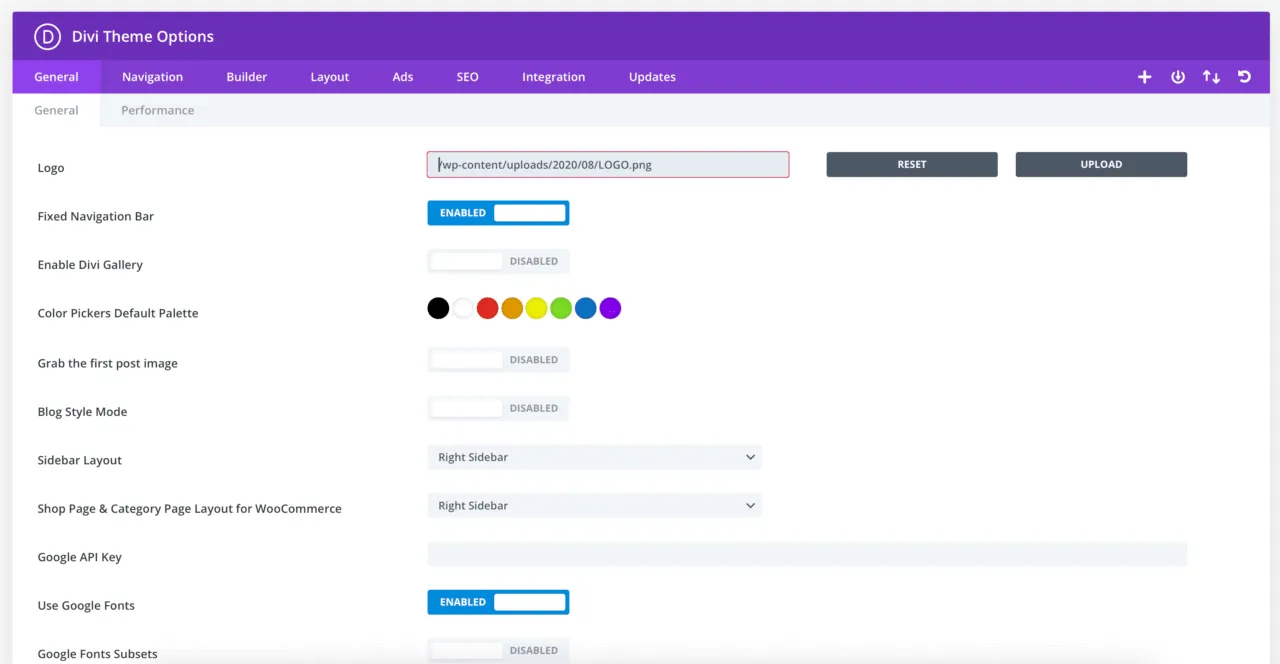Switch to the Navigation tab

[x=152, y=77]
